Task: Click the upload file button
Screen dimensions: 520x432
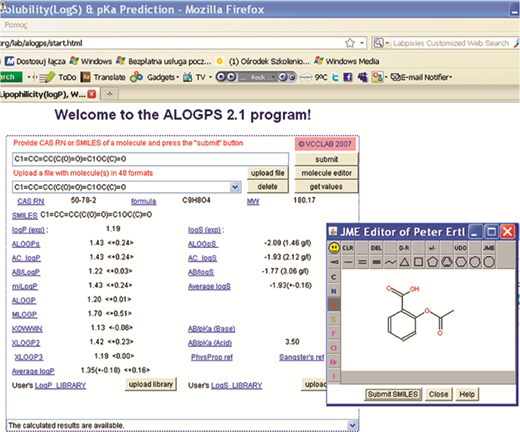Action: pos(268,173)
